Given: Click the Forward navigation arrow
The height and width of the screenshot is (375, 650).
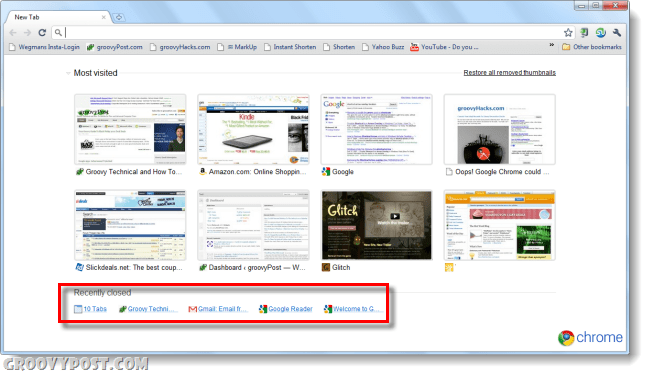Looking at the screenshot, I should tap(27, 32).
